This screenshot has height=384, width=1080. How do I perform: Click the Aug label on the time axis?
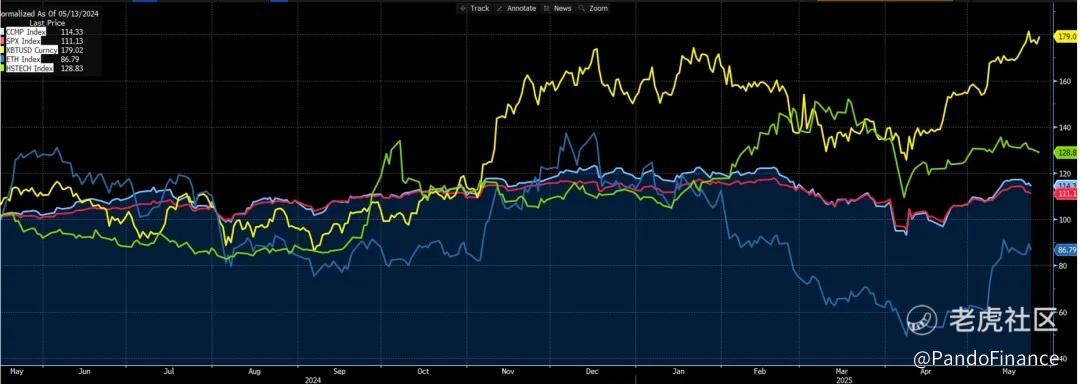coord(254,371)
